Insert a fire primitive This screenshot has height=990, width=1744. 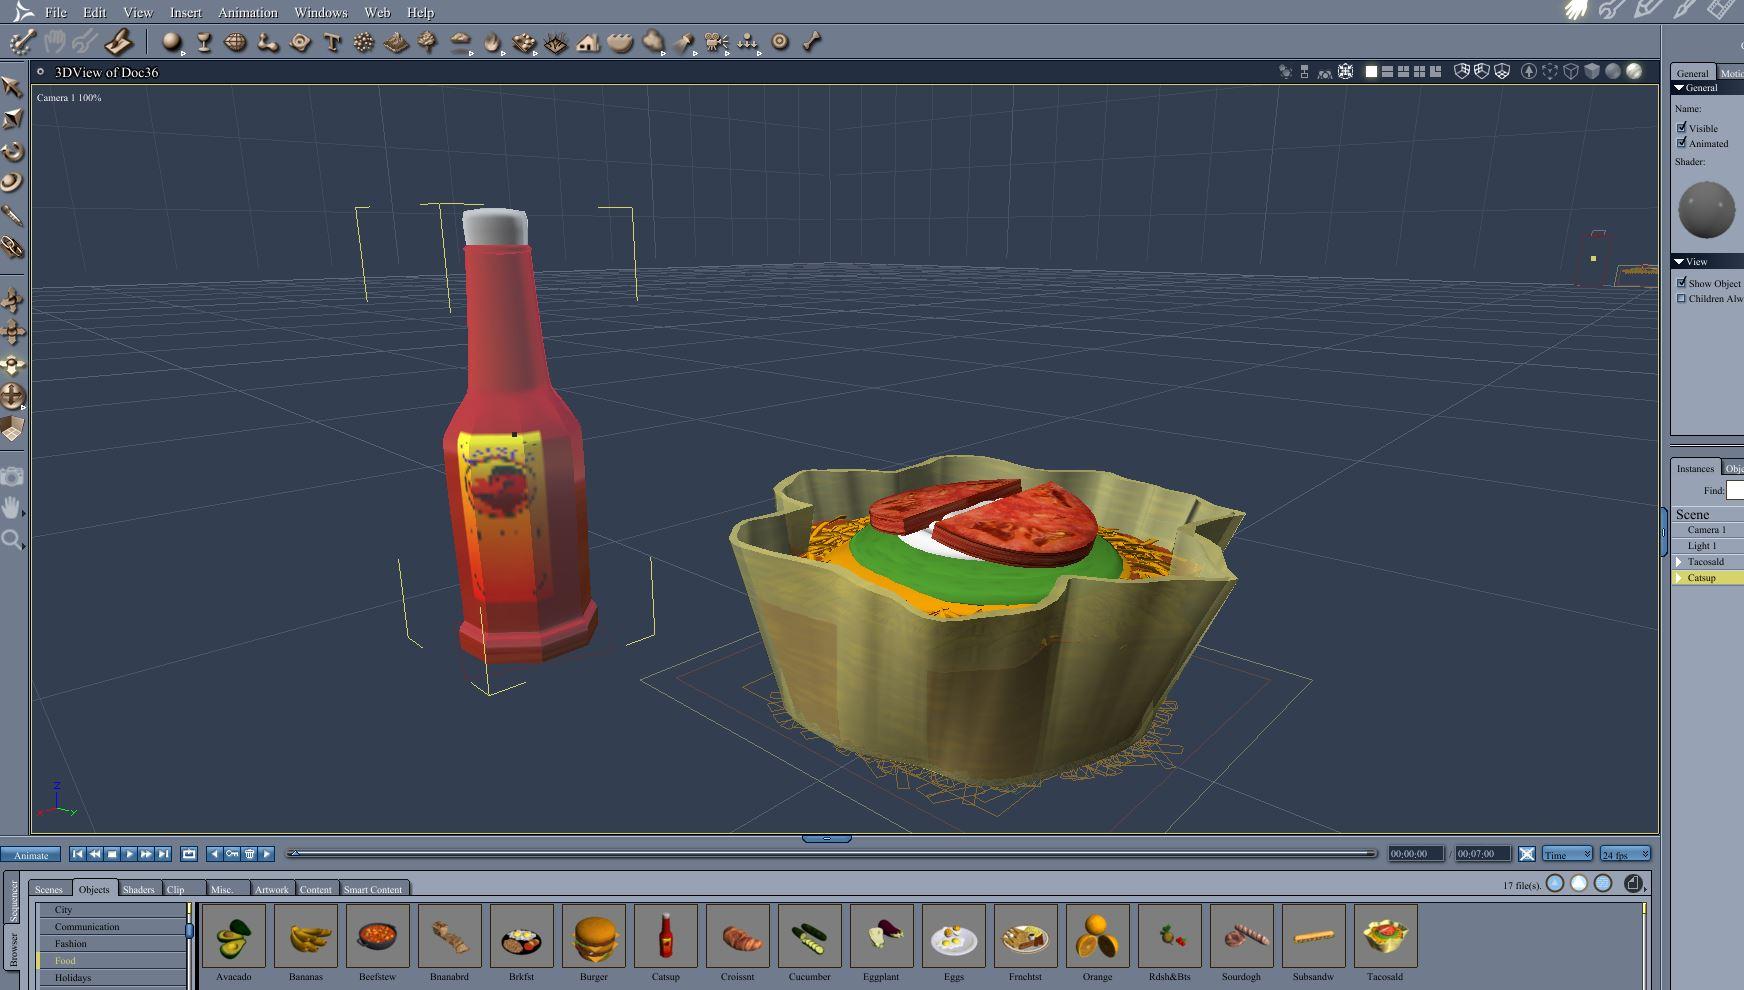[x=492, y=42]
